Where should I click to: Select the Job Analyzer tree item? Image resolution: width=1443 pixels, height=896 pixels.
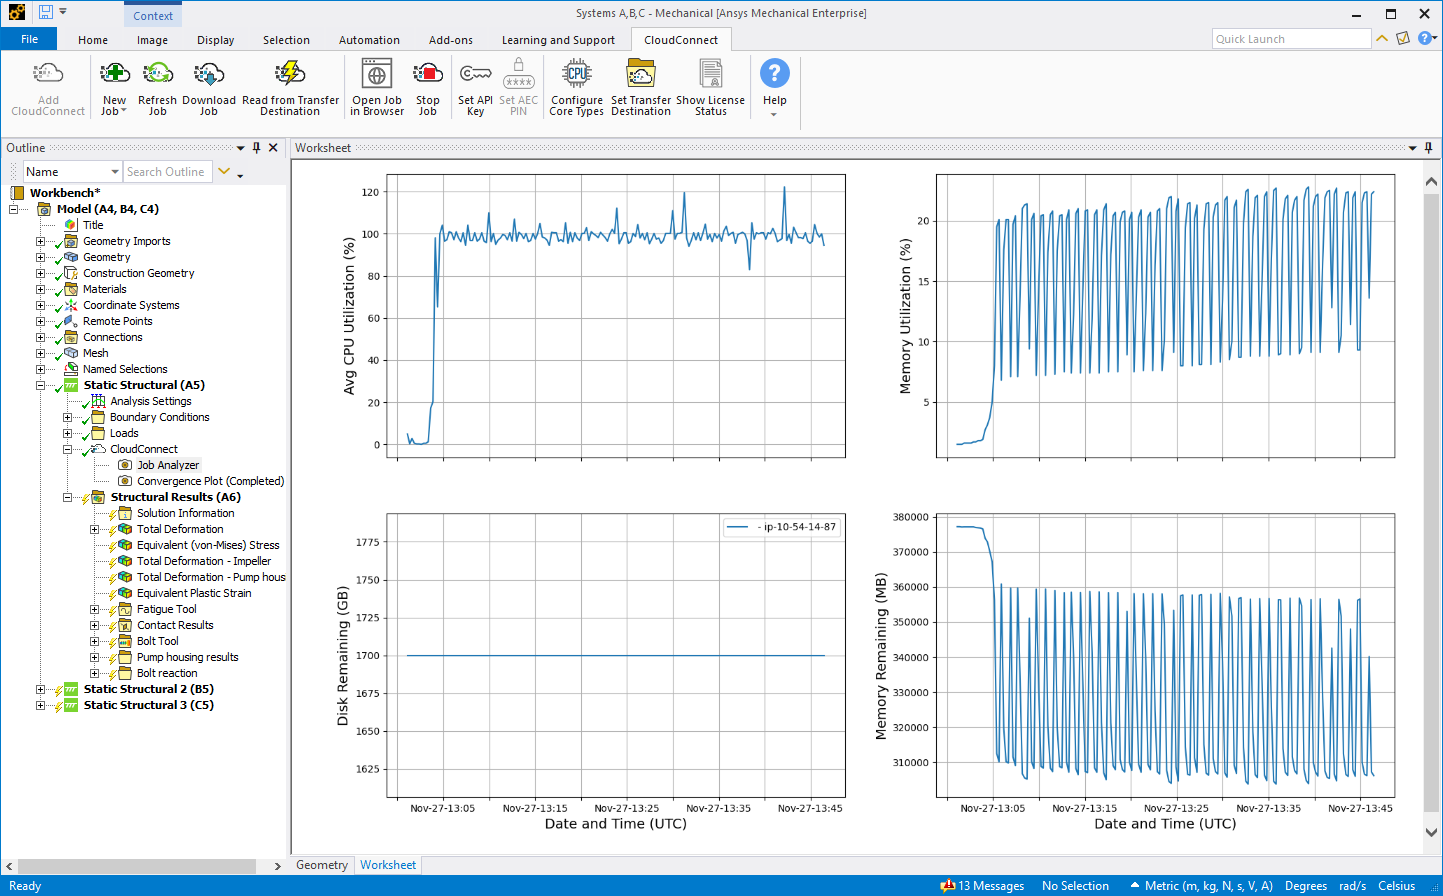click(x=168, y=465)
